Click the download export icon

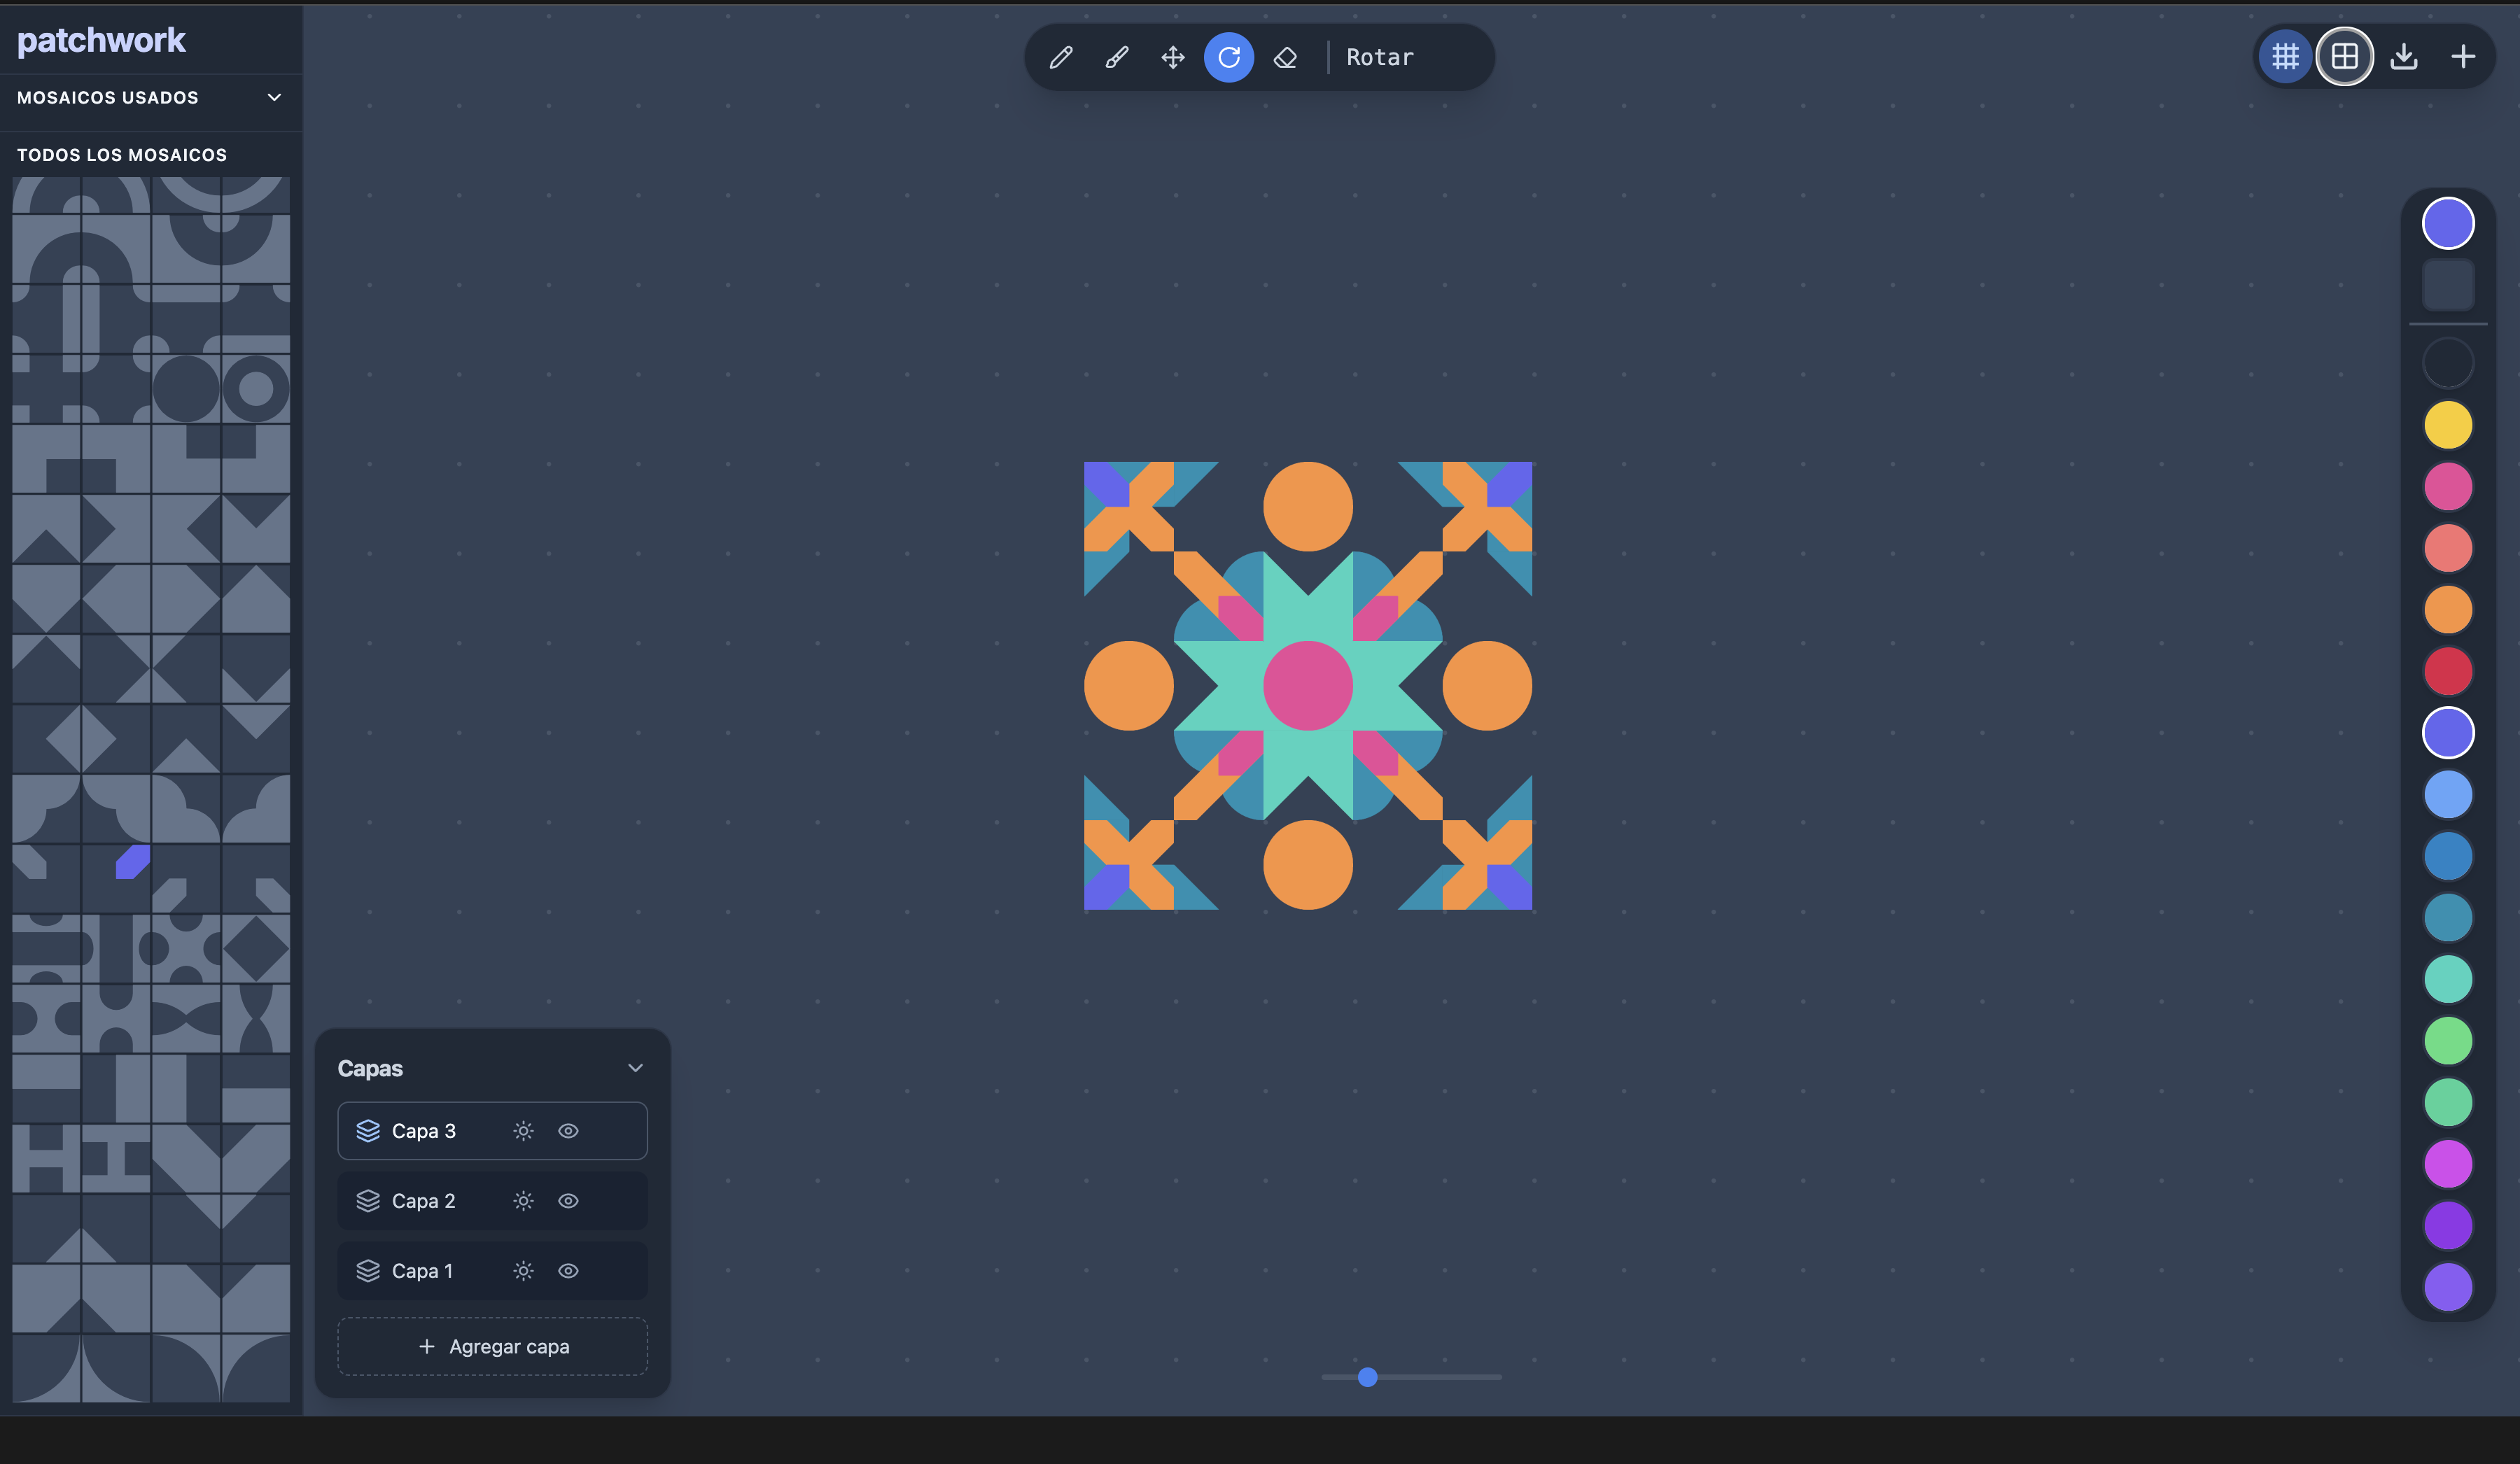(x=2404, y=56)
